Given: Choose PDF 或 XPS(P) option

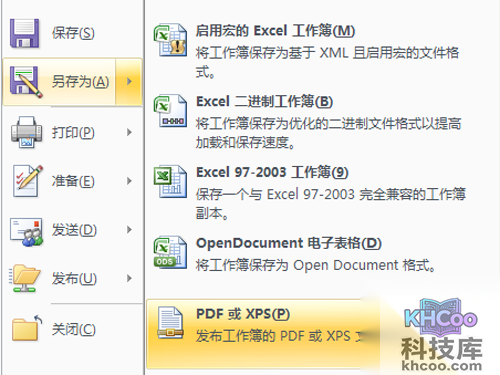Looking at the screenshot, I should click(x=243, y=314).
